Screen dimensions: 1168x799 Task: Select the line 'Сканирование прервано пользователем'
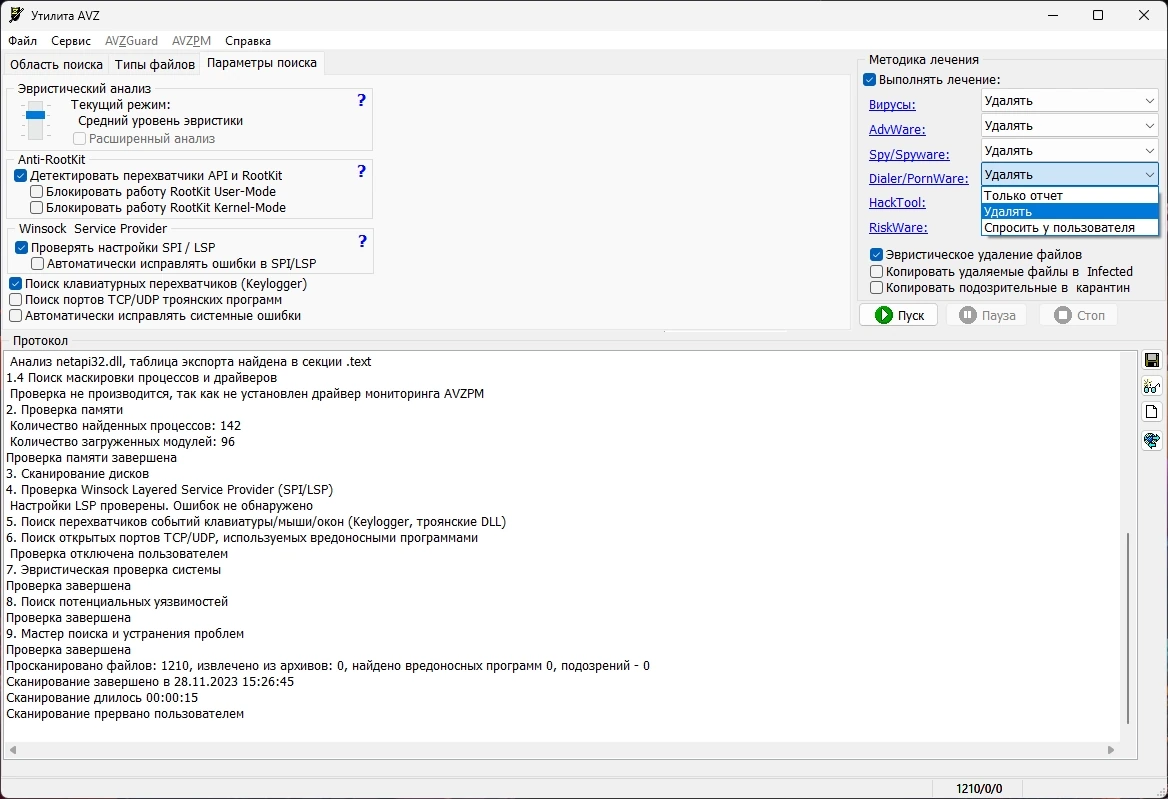(x=125, y=714)
